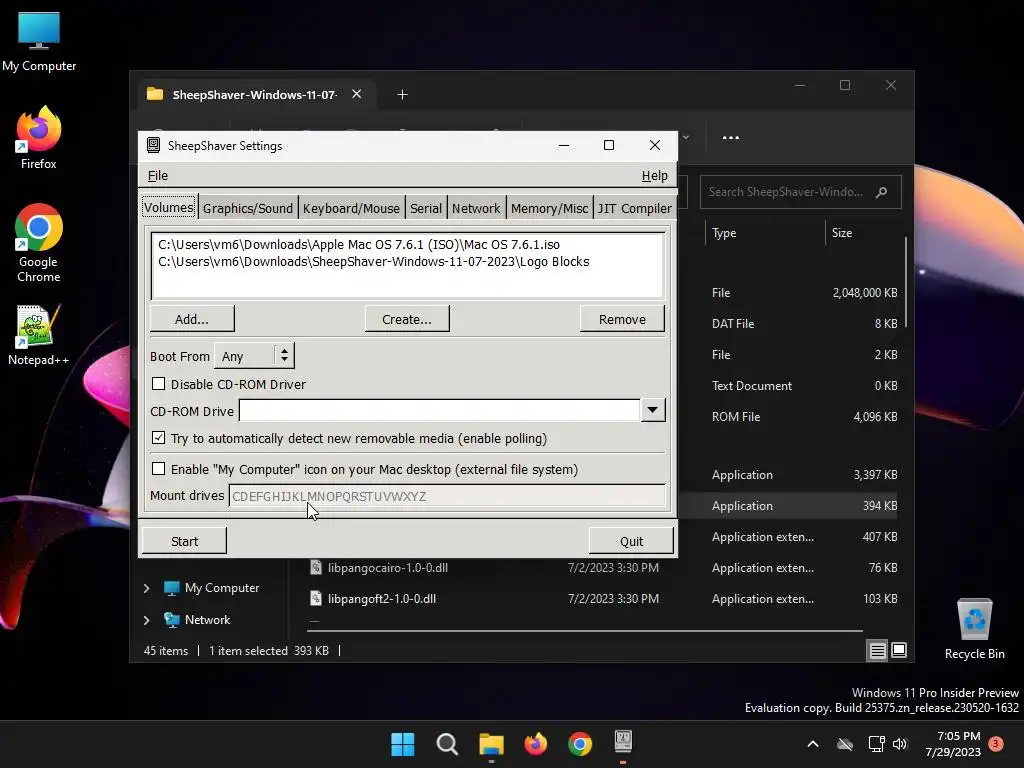Open the Firefox desktop shortcut
The height and width of the screenshot is (768, 1024).
point(39,138)
